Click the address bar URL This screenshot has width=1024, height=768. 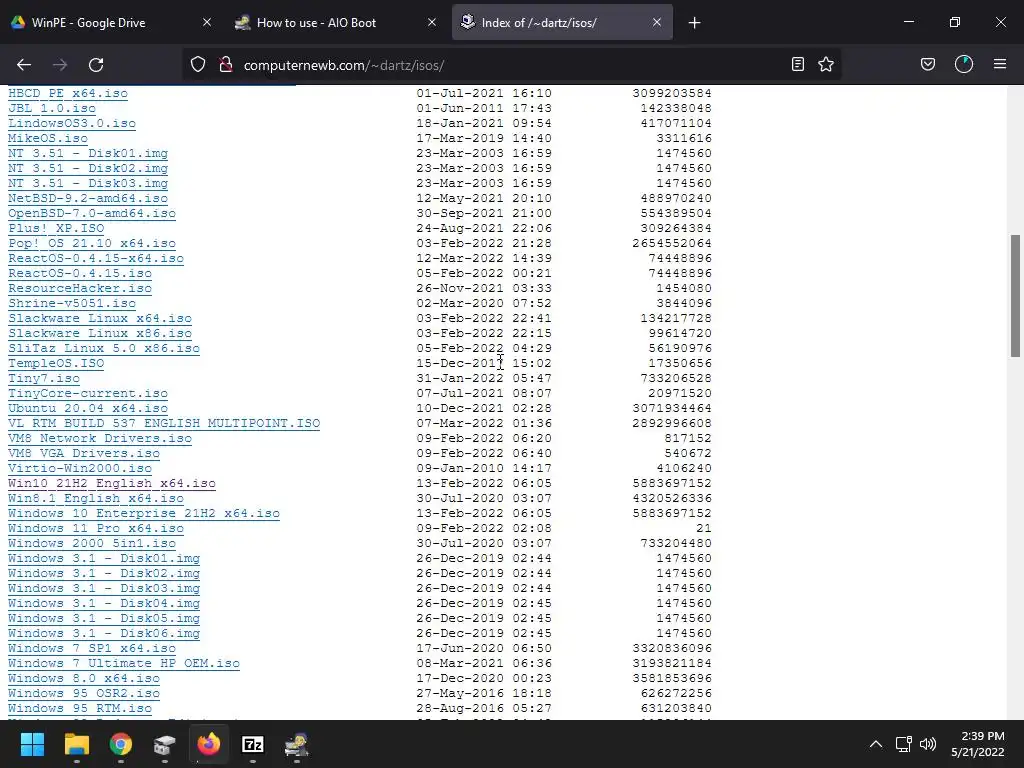[344, 65]
